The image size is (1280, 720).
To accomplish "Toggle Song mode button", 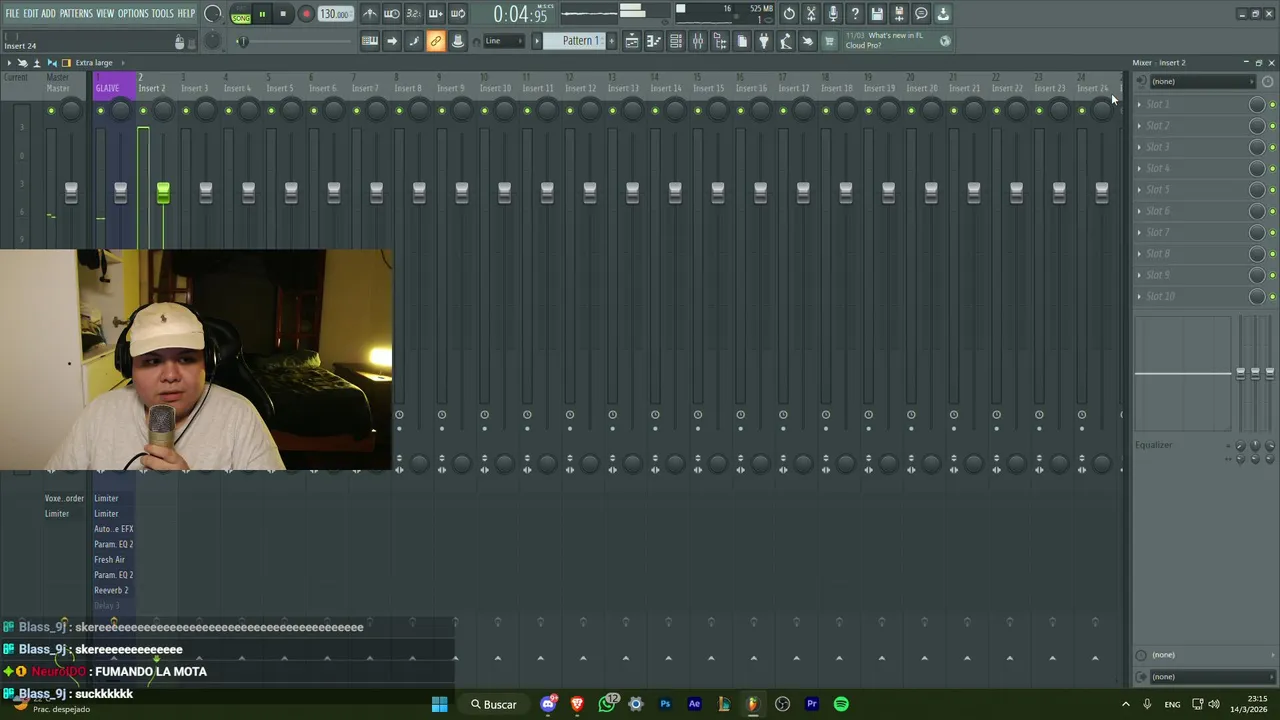I will (241, 16).
